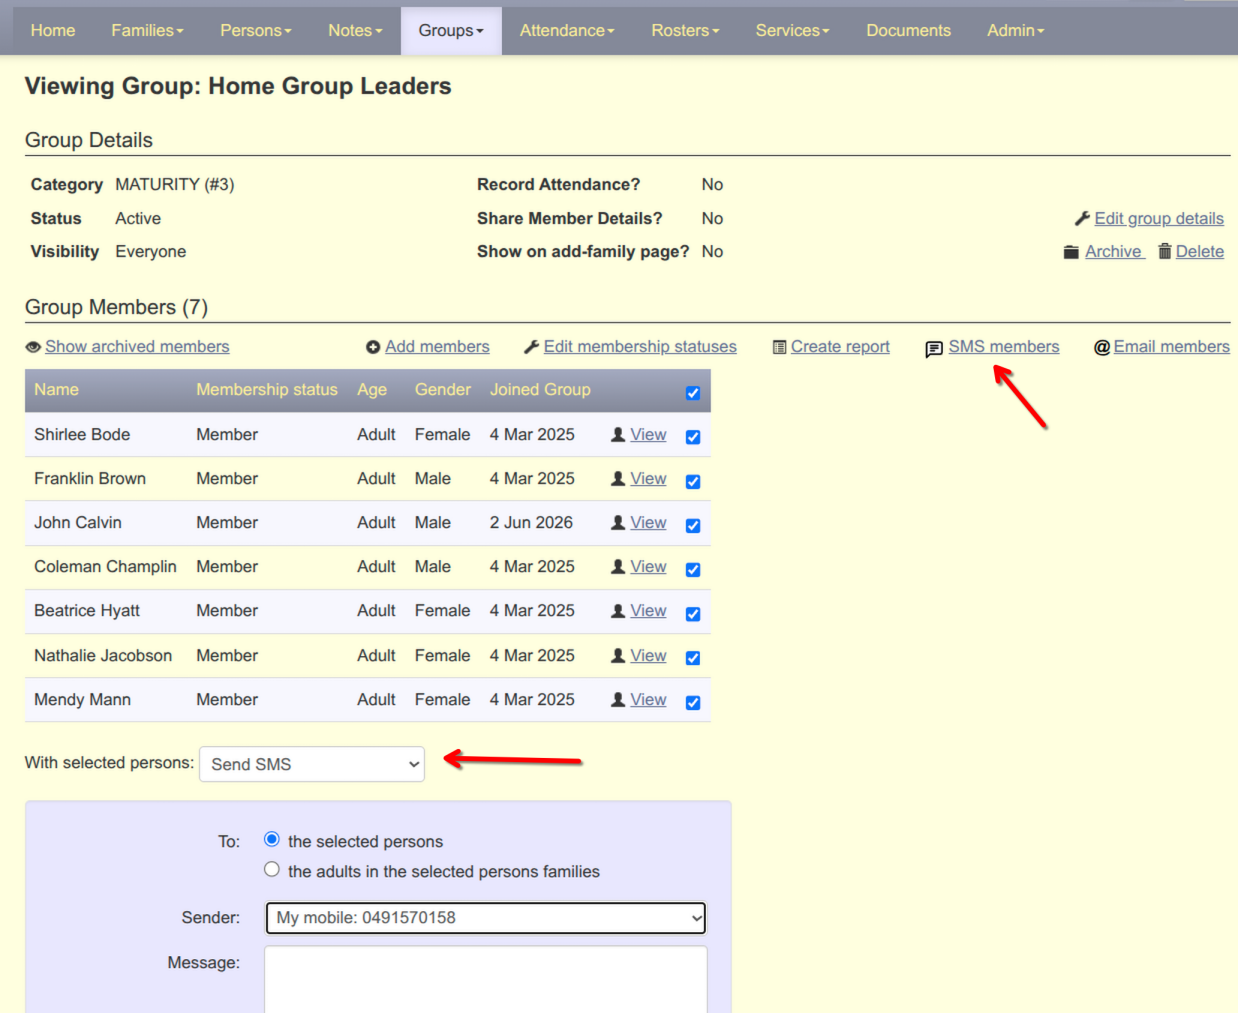Click the Gender column header
The image size is (1238, 1013).
tap(443, 390)
